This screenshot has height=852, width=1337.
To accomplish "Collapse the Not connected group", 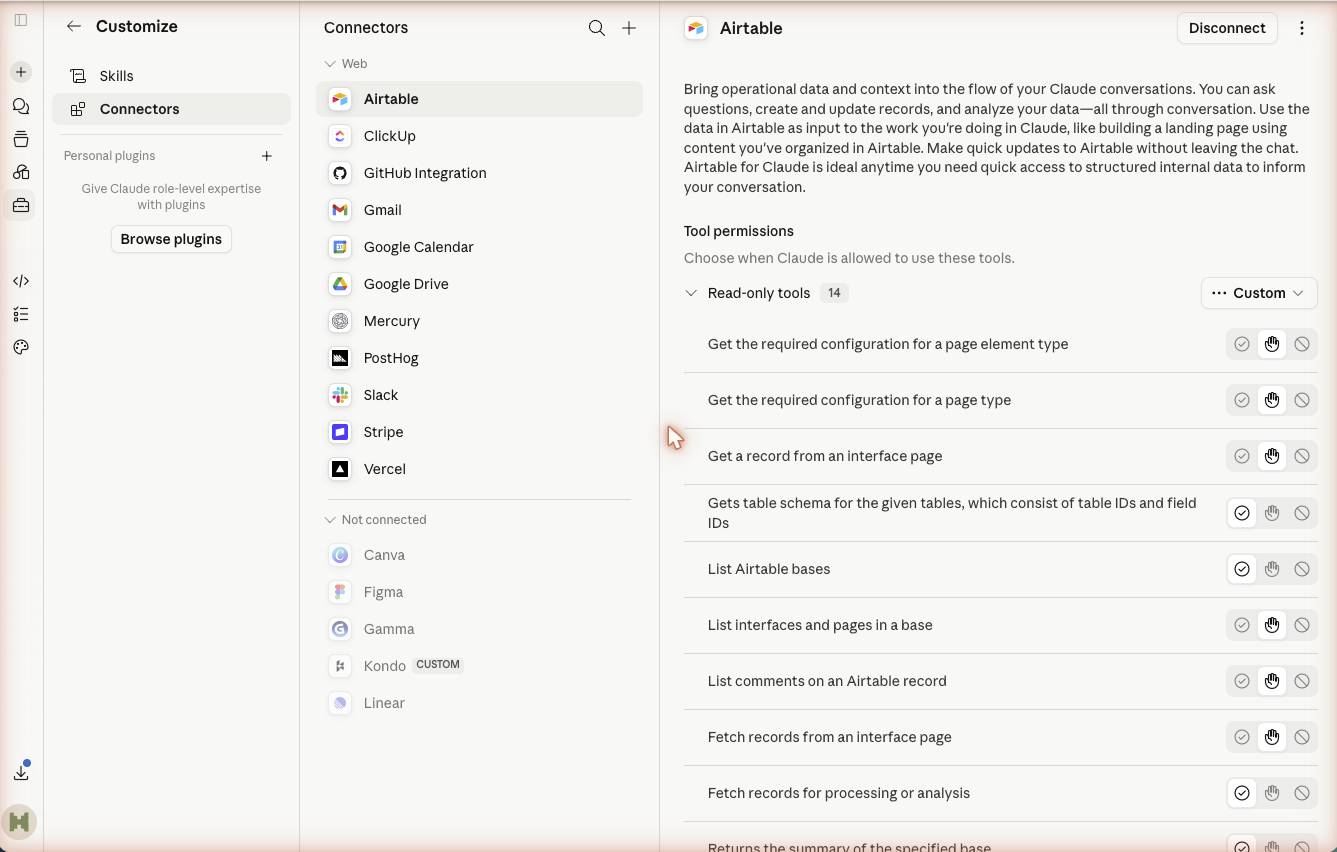I will [x=330, y=520].
